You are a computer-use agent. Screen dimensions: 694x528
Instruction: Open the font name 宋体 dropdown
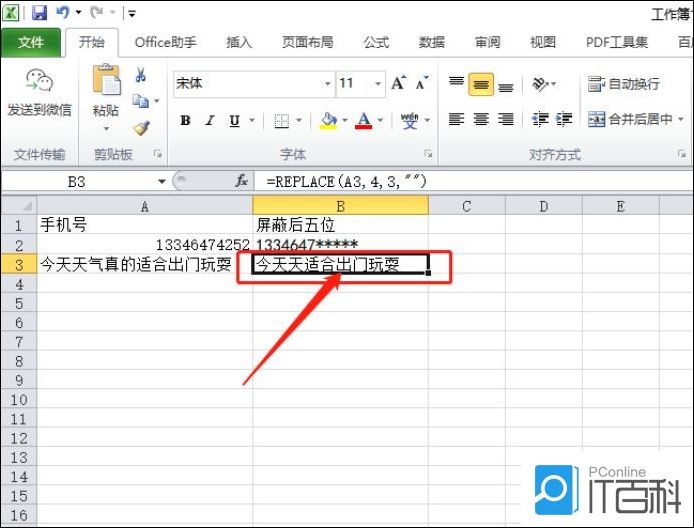(328, 84)
